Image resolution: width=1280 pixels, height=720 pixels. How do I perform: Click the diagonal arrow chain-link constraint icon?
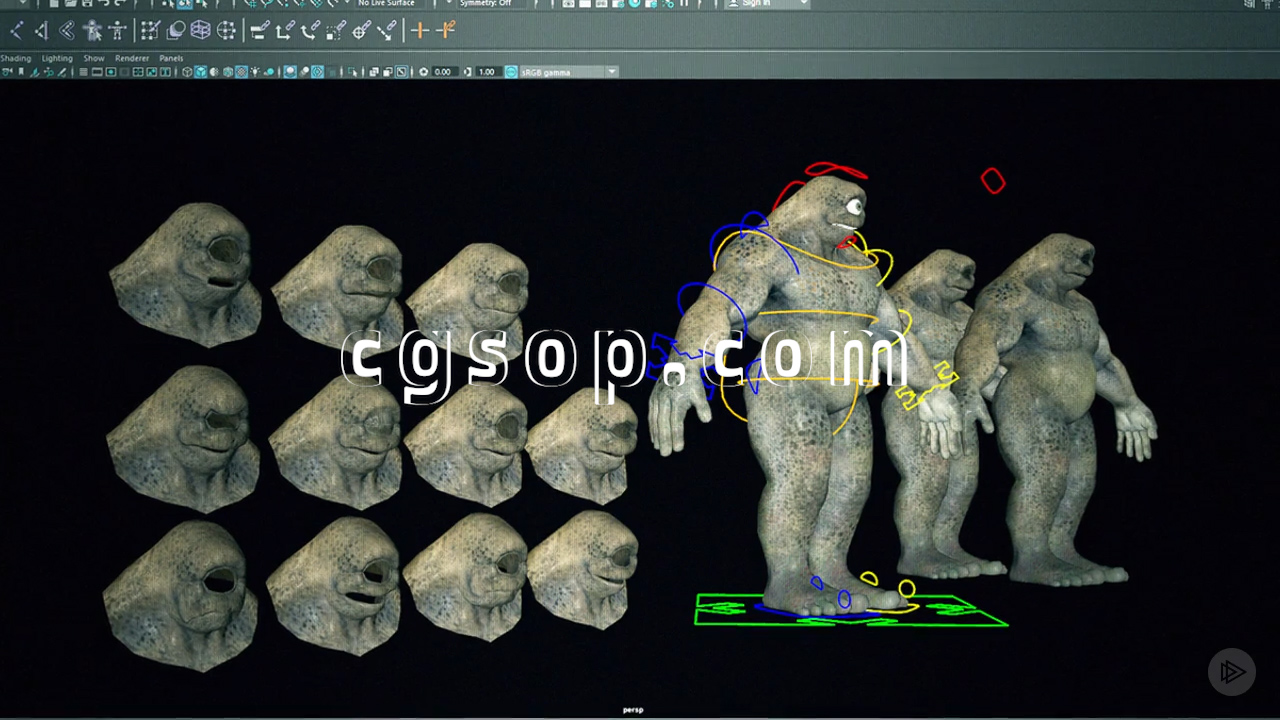(x=389, y=30)
